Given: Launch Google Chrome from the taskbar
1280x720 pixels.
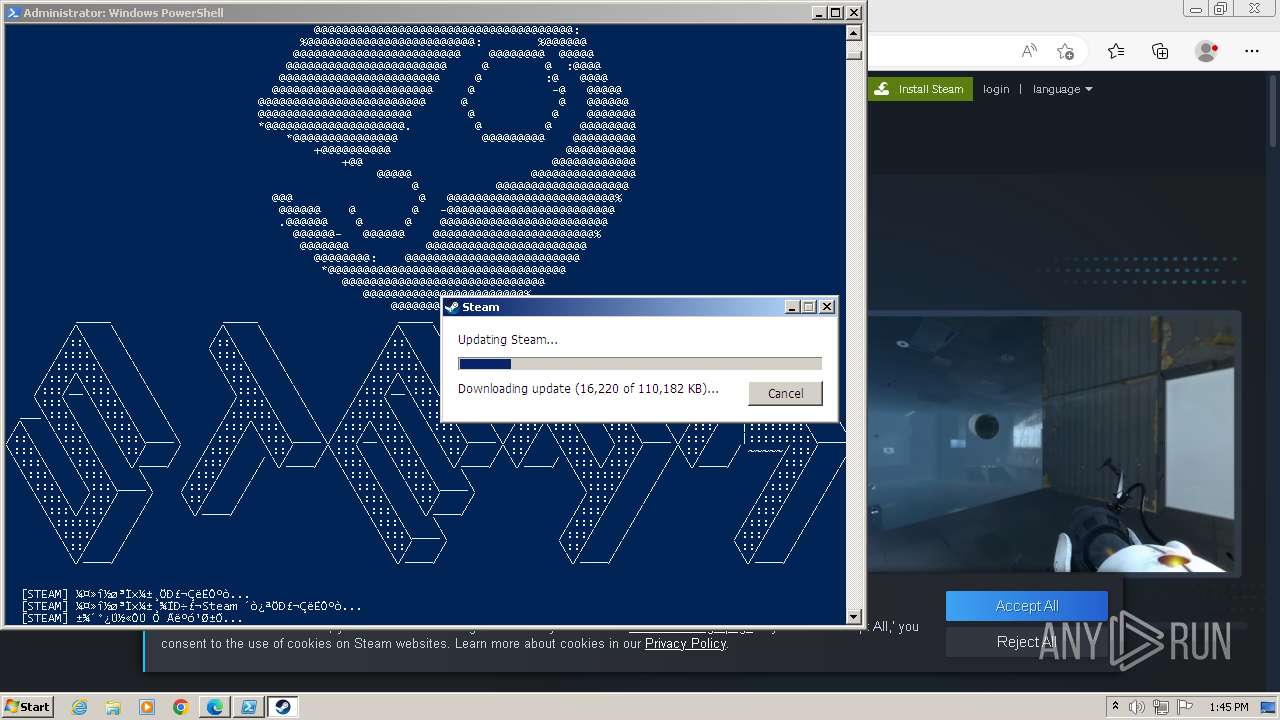Looking at the screenshot, I should 180,707.
